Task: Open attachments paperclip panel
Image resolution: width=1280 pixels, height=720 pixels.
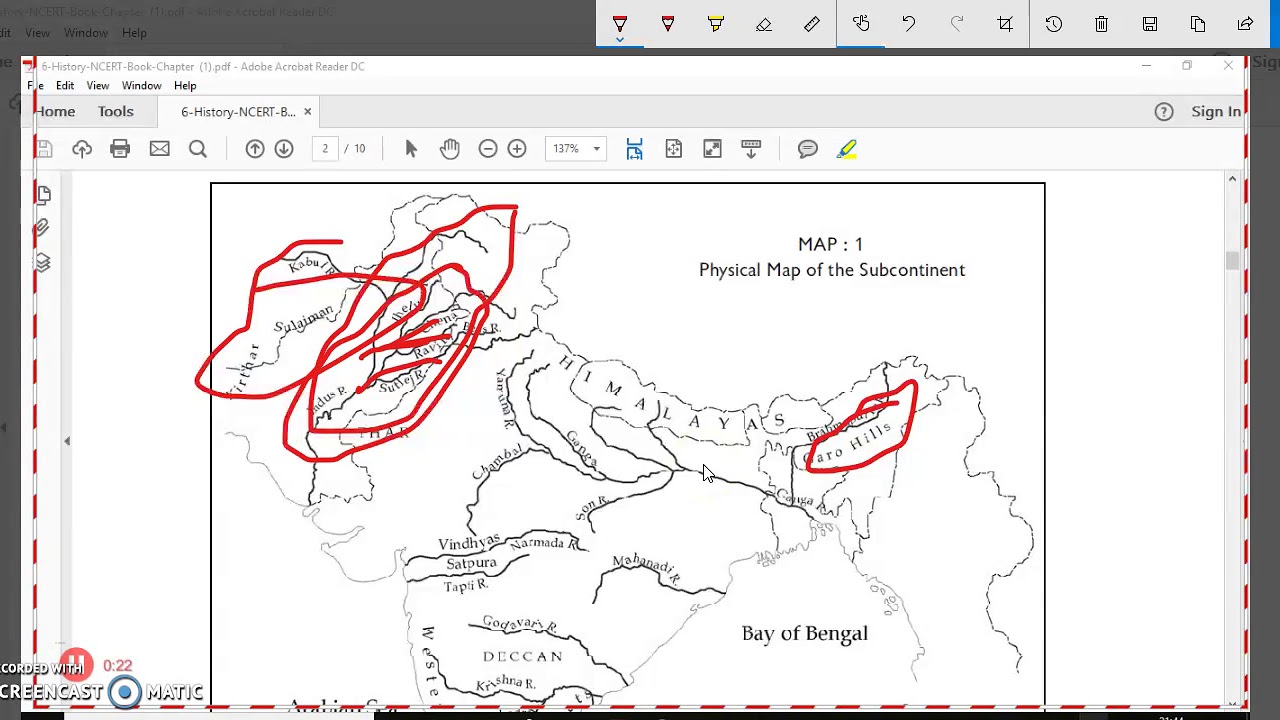Action: (42, 228)
